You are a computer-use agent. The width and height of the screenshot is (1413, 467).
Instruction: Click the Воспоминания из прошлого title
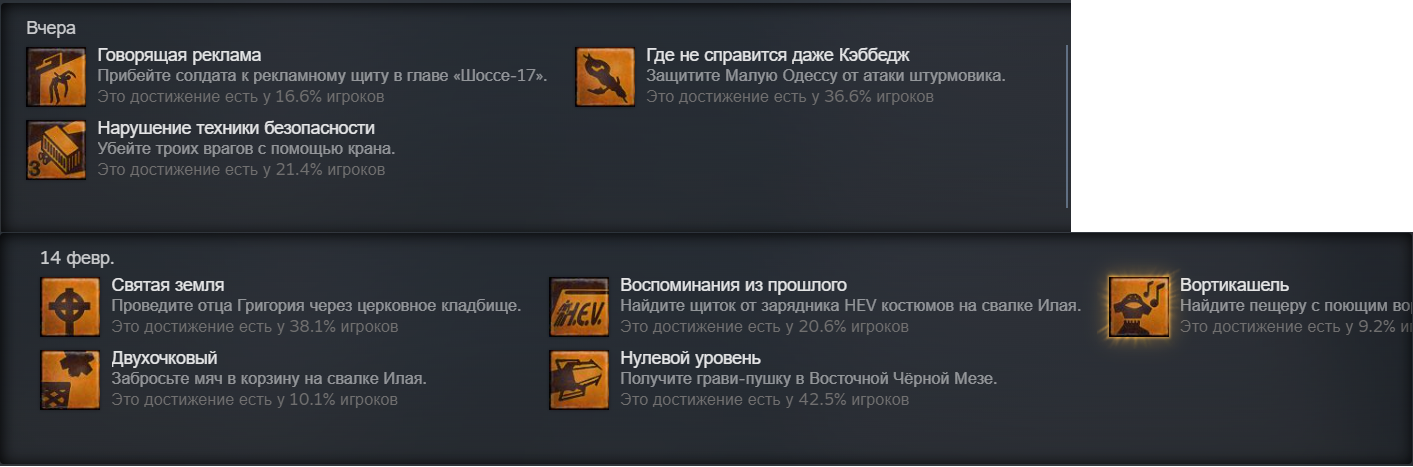(733, 285)
